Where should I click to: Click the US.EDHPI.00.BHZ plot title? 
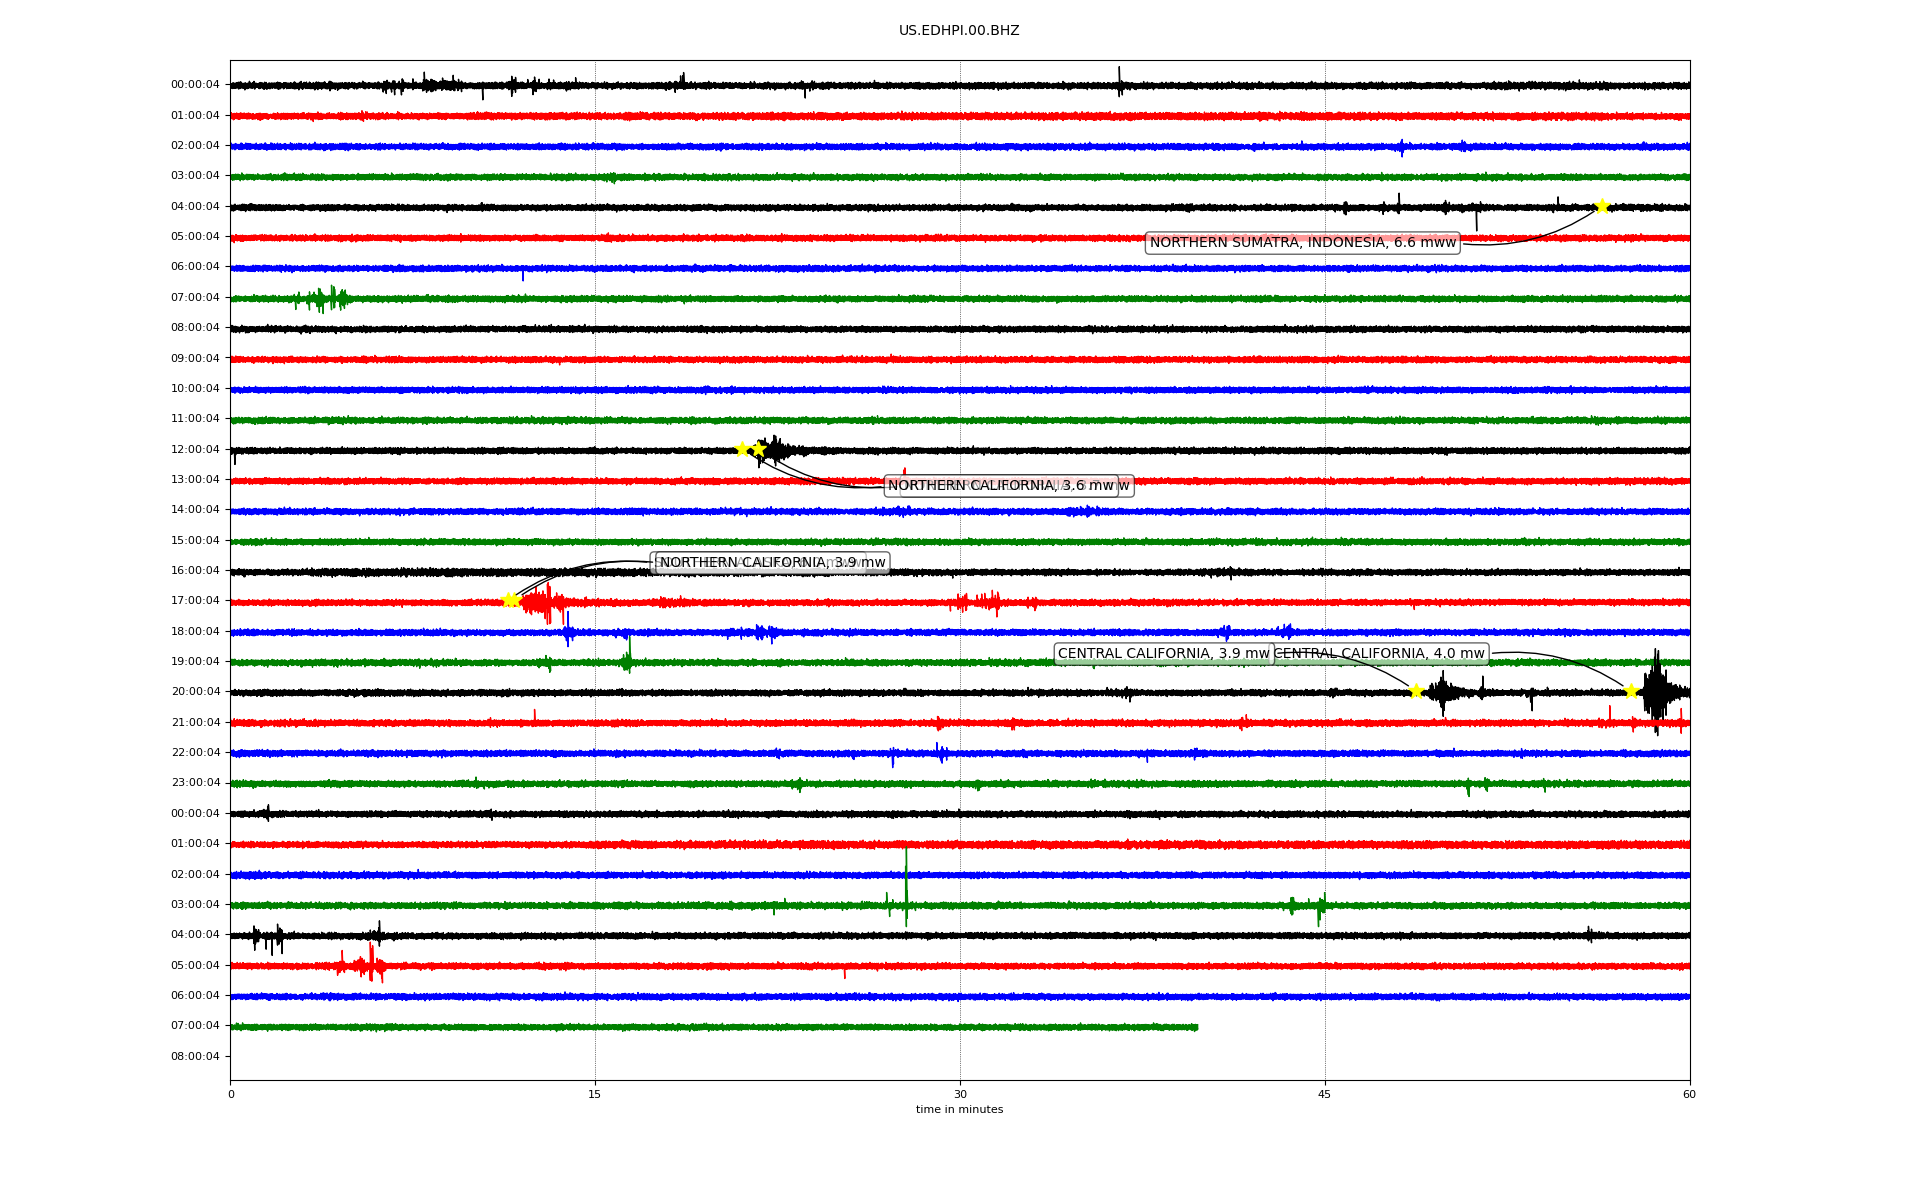pyautogui.click(x=958, y=31)
